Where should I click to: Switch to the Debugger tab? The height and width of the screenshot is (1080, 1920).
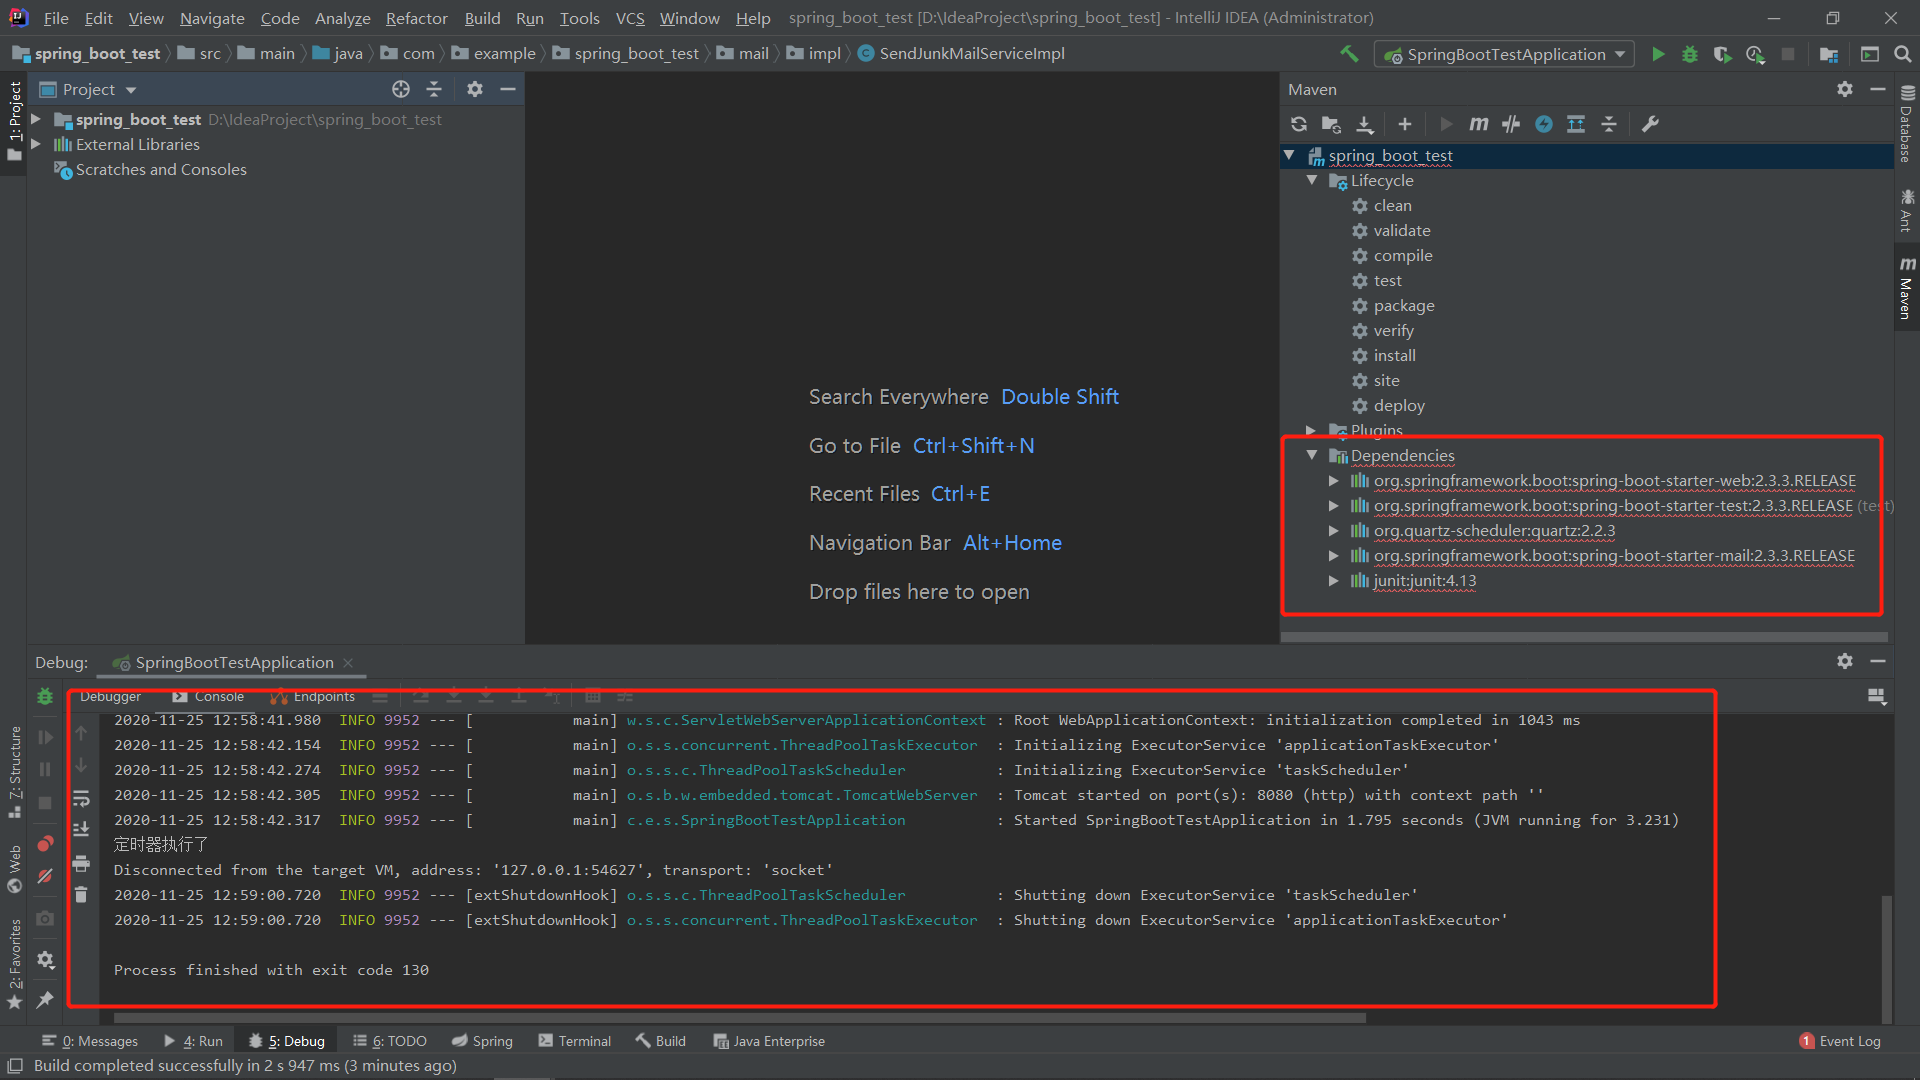(110, 696)
